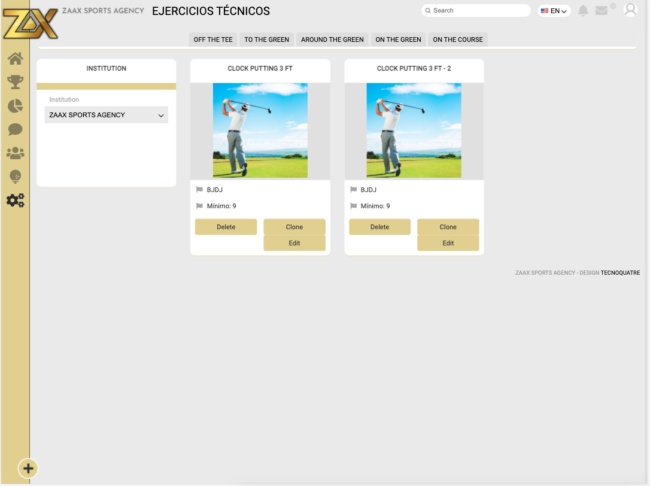Click the round plus add button

click(x=28, y=468)
